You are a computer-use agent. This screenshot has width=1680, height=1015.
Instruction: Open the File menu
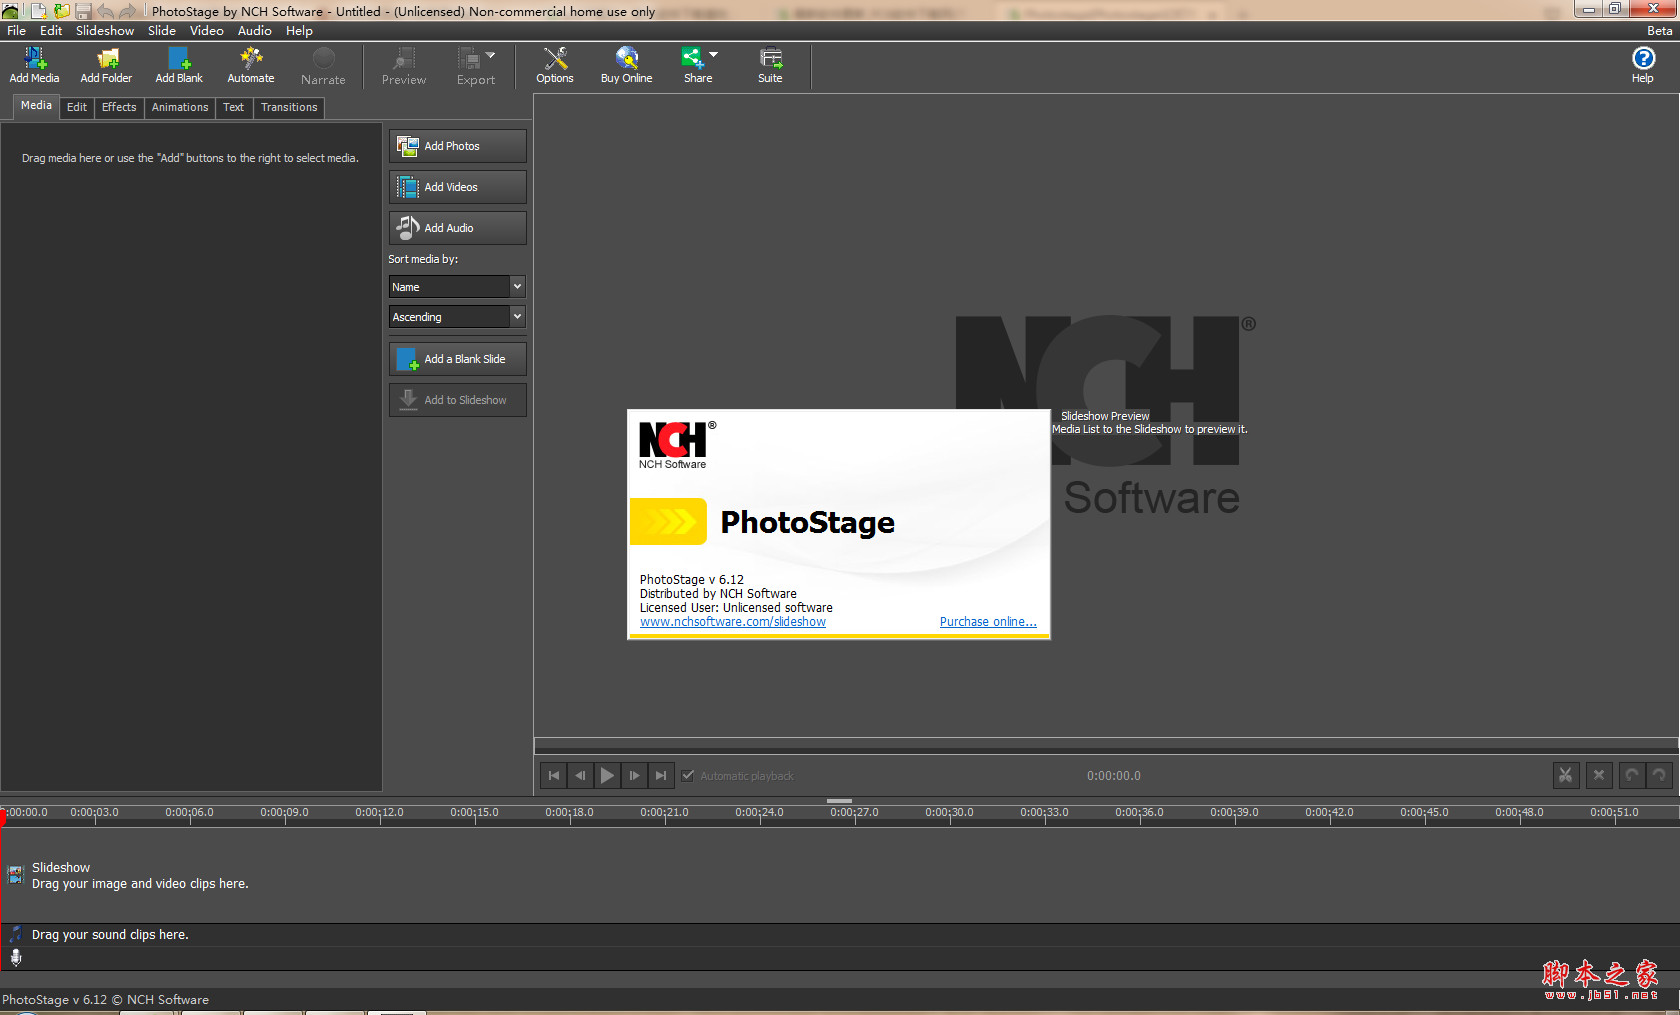17,31
